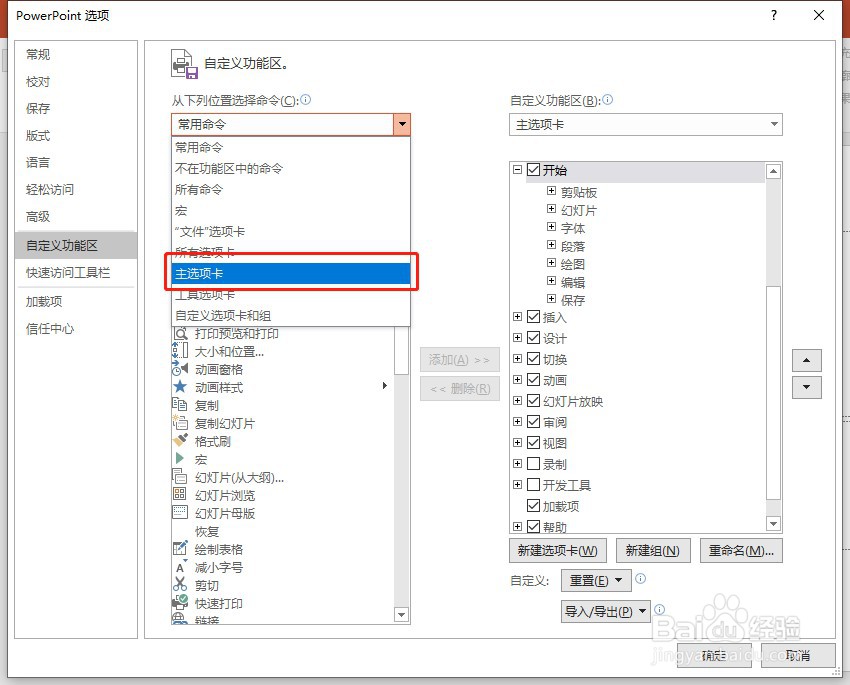Image resolution: width=850 pixels, height=685 pixels.
Task: Click the slide sorter icon
Action: (179, 495)
